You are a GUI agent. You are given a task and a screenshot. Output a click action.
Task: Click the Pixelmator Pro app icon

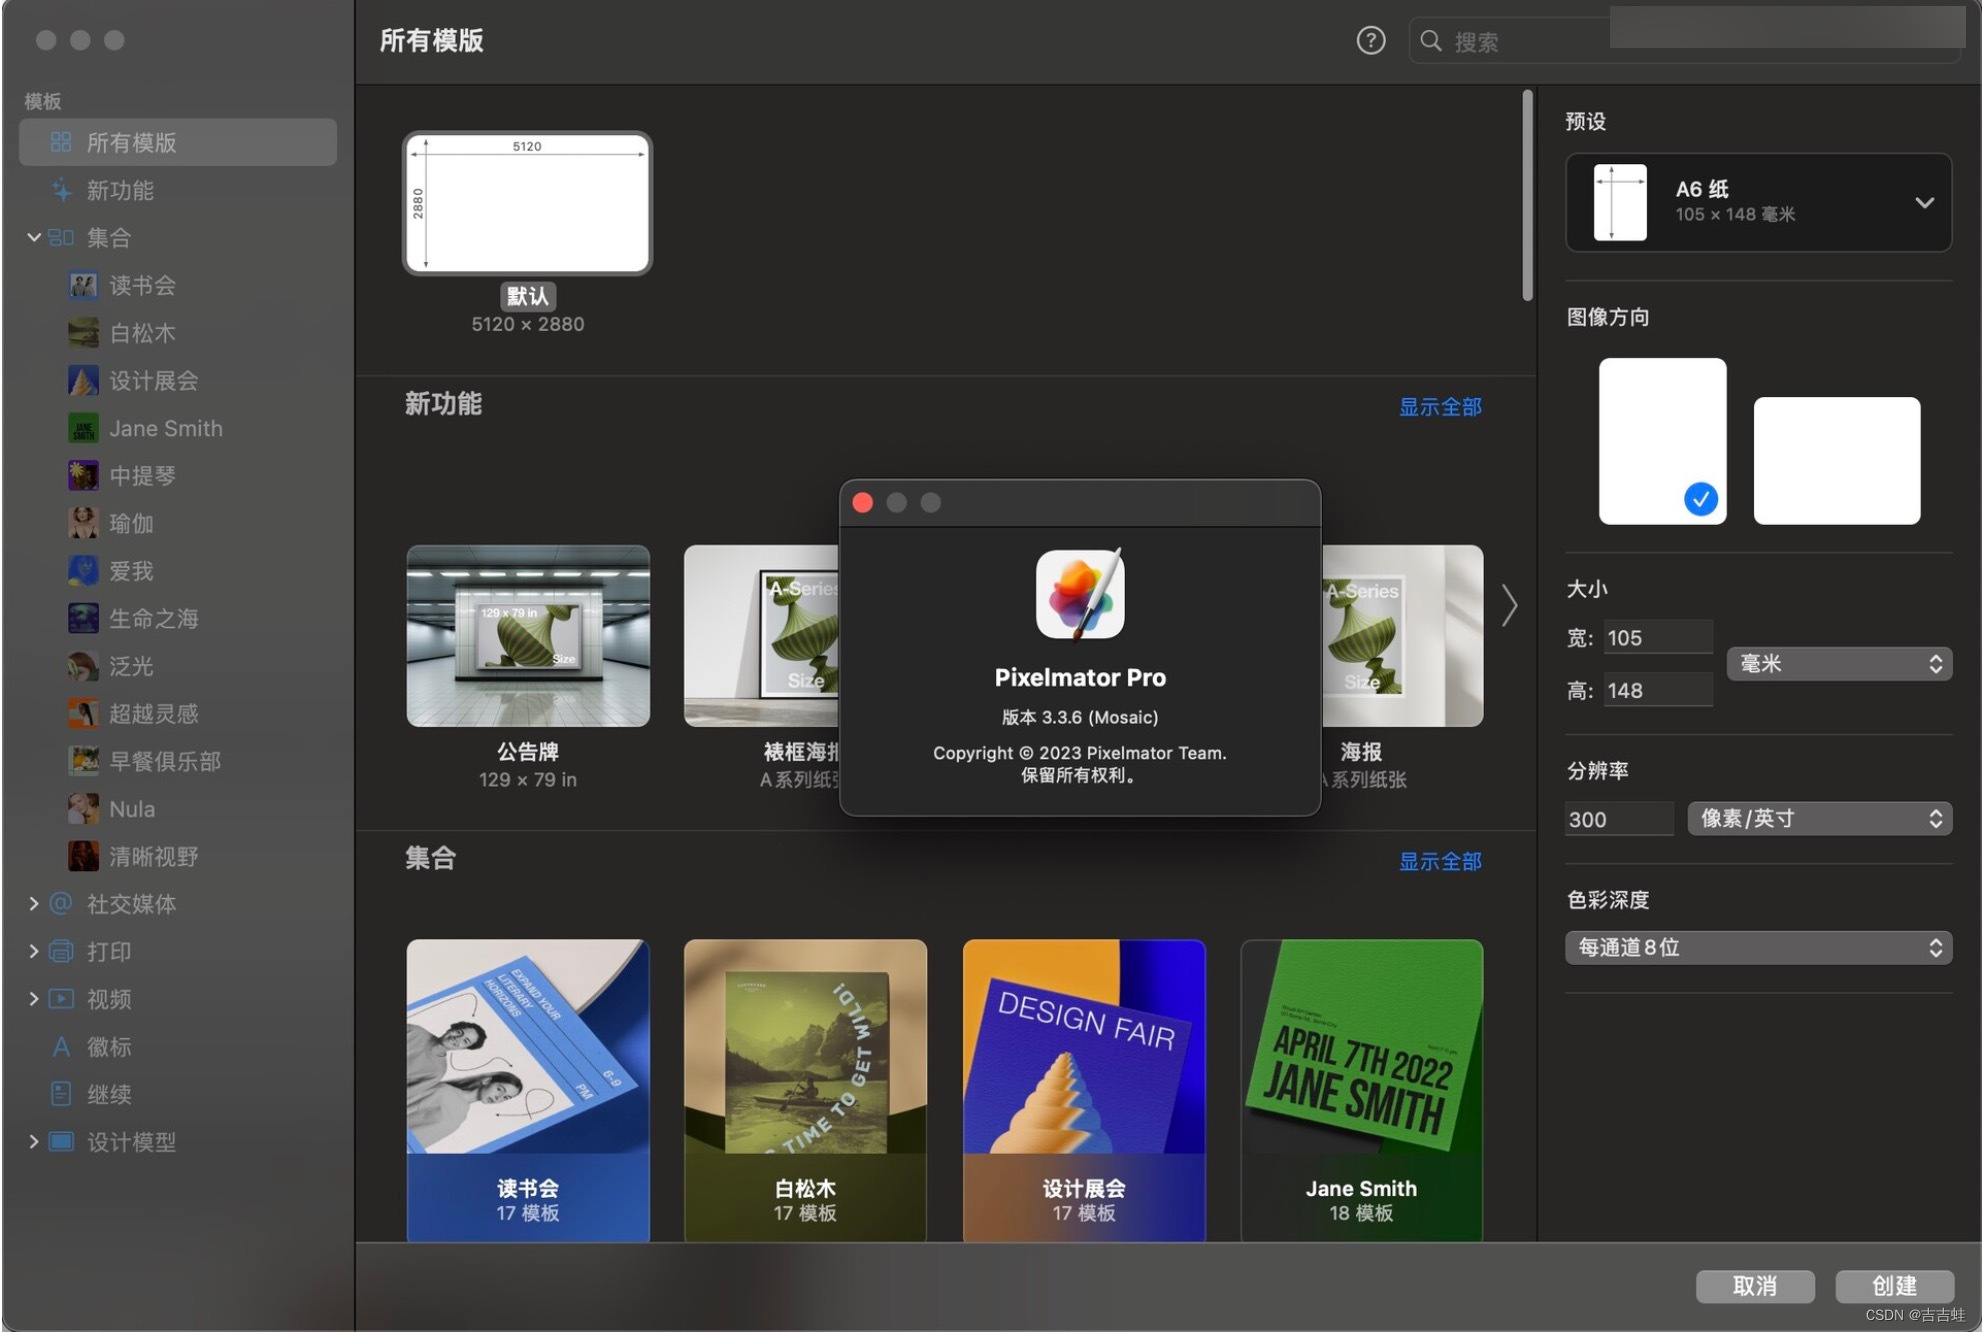click(1080, 594)
